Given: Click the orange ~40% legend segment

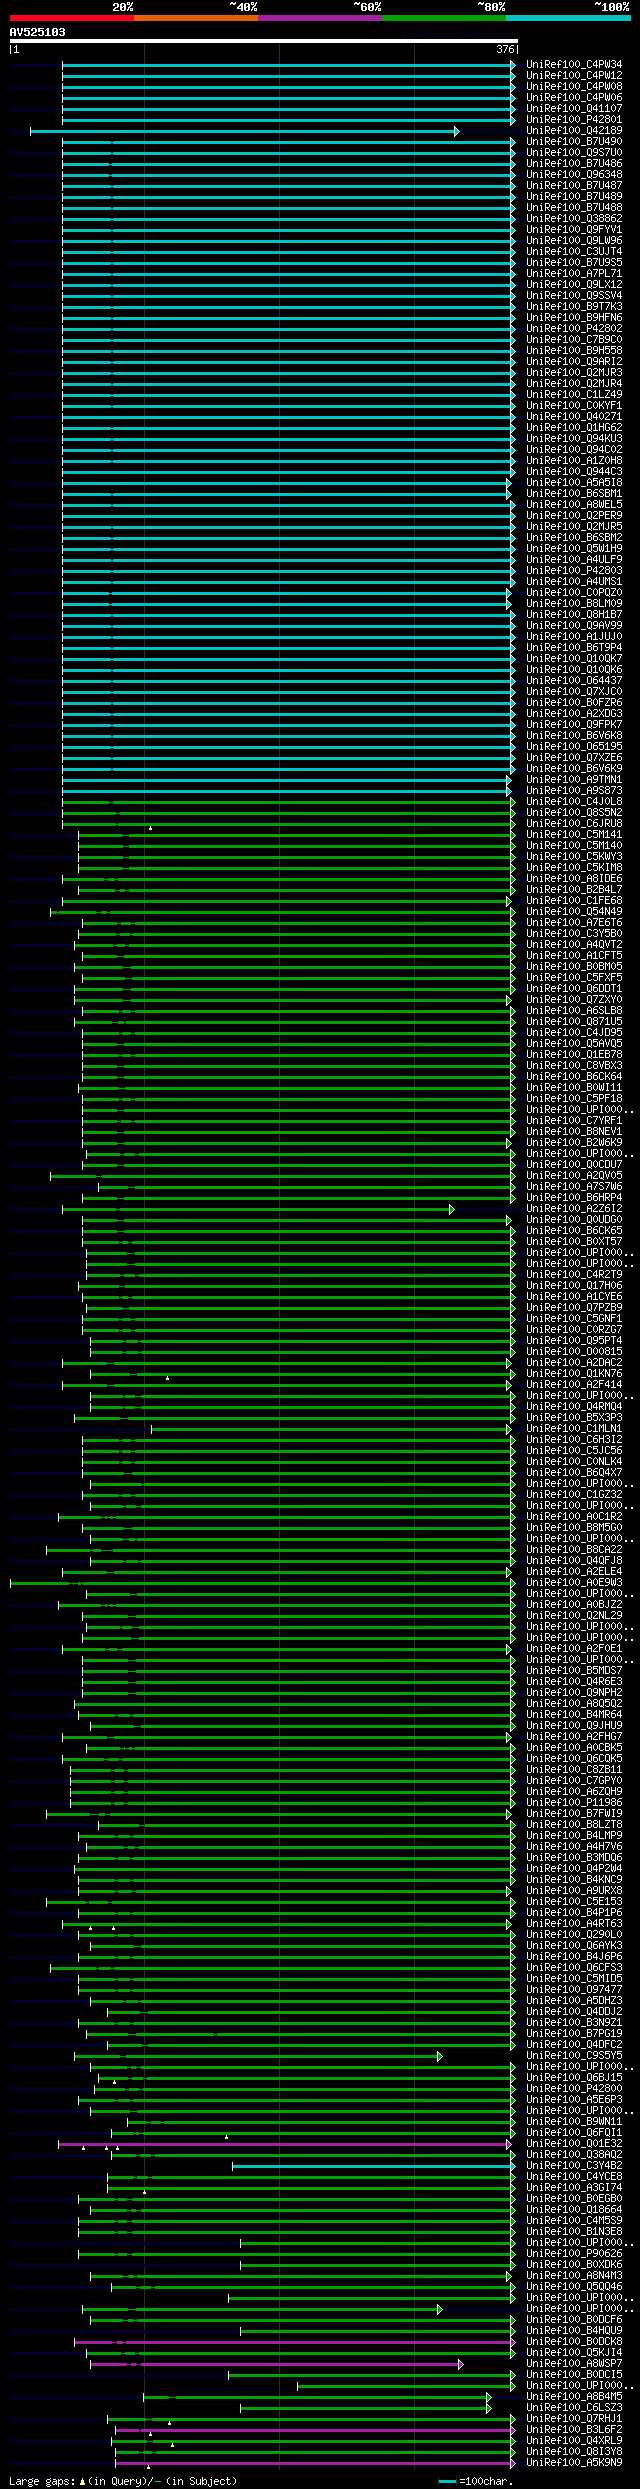Looking at the screenshot, I should click(195, 18).
